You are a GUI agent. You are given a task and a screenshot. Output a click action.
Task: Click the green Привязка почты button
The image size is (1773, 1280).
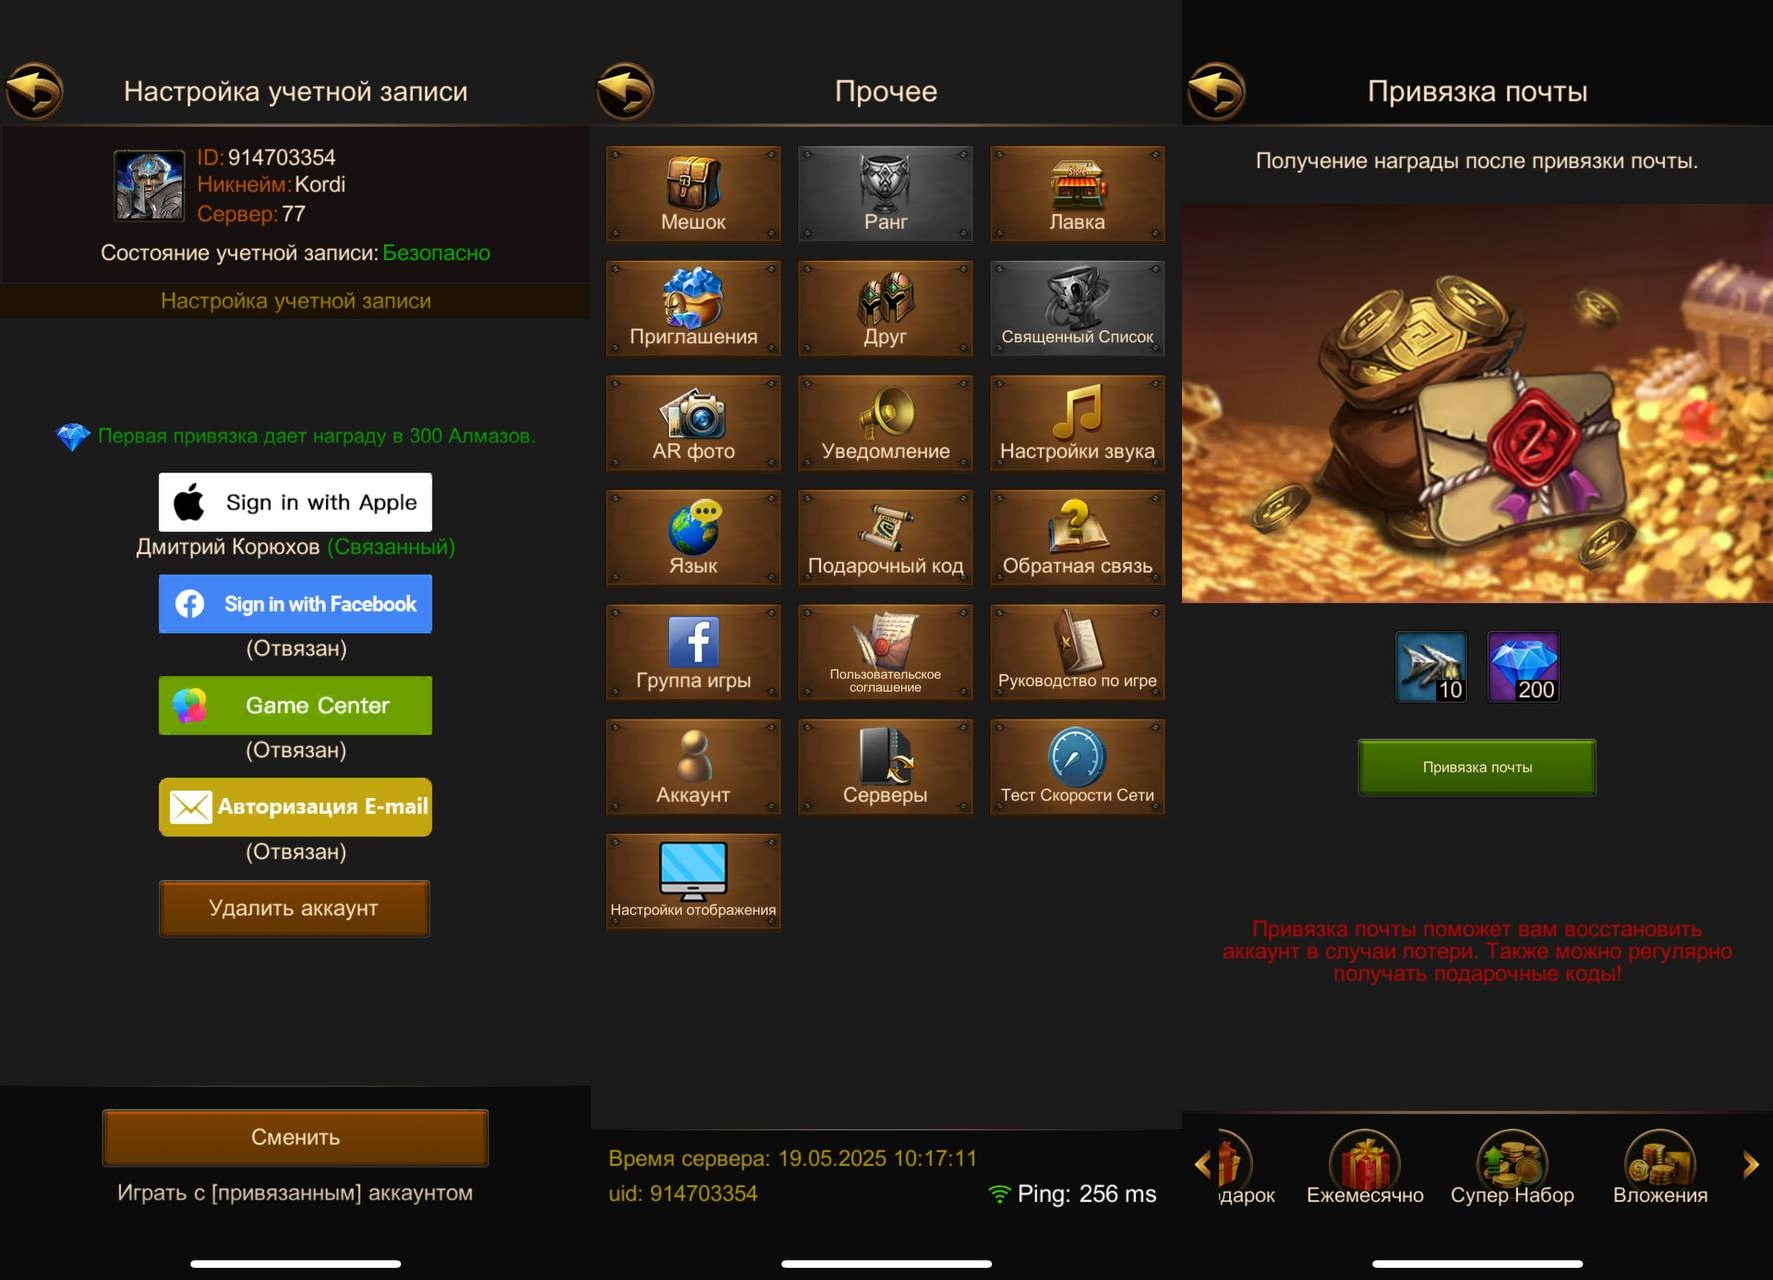coord(1477,767)
